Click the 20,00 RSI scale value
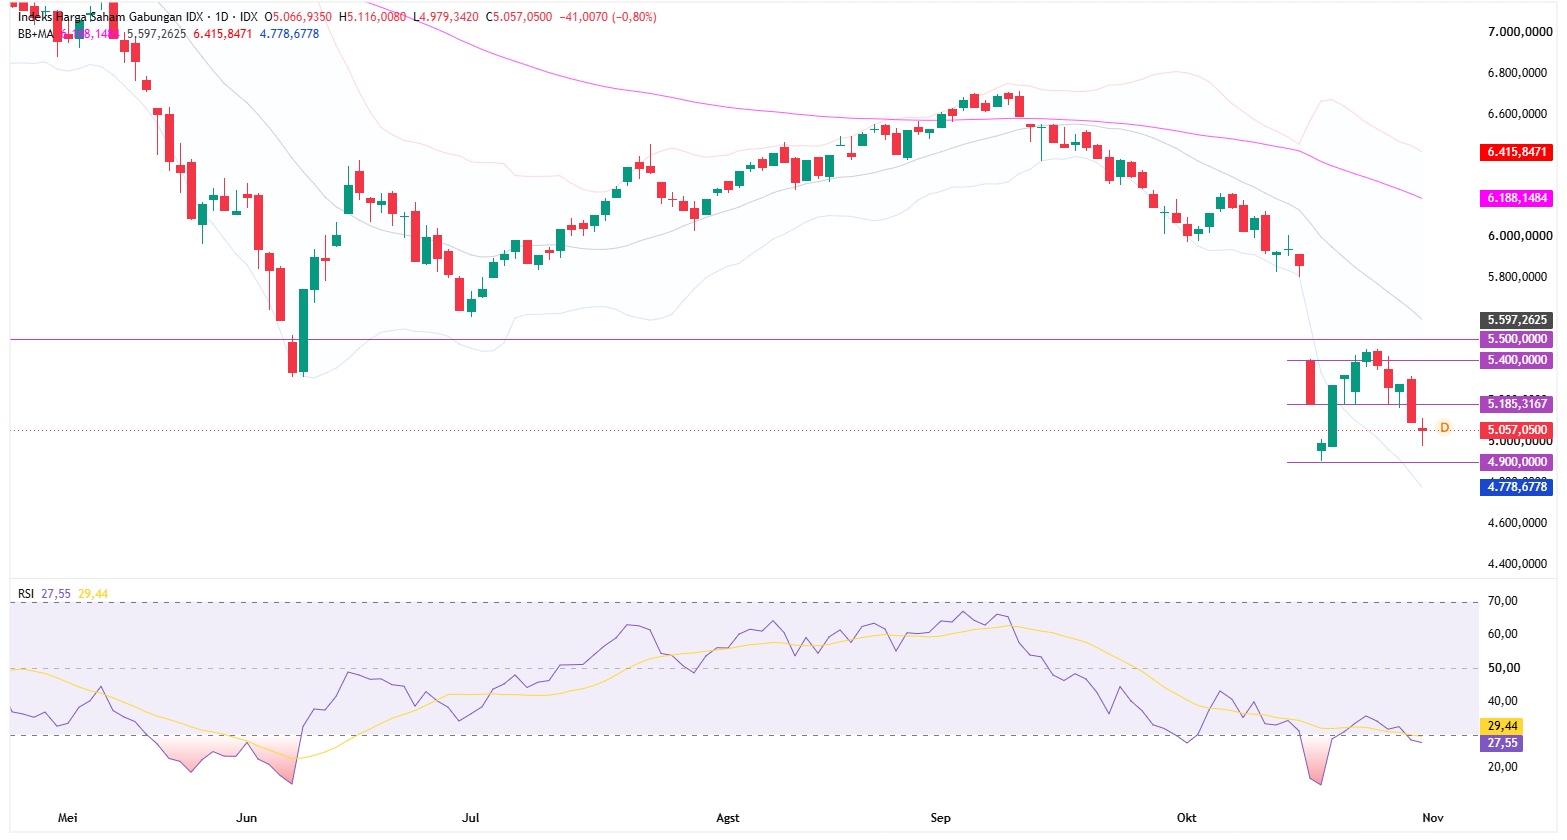Viewport: 1567px width, 840px height. 1503,767
